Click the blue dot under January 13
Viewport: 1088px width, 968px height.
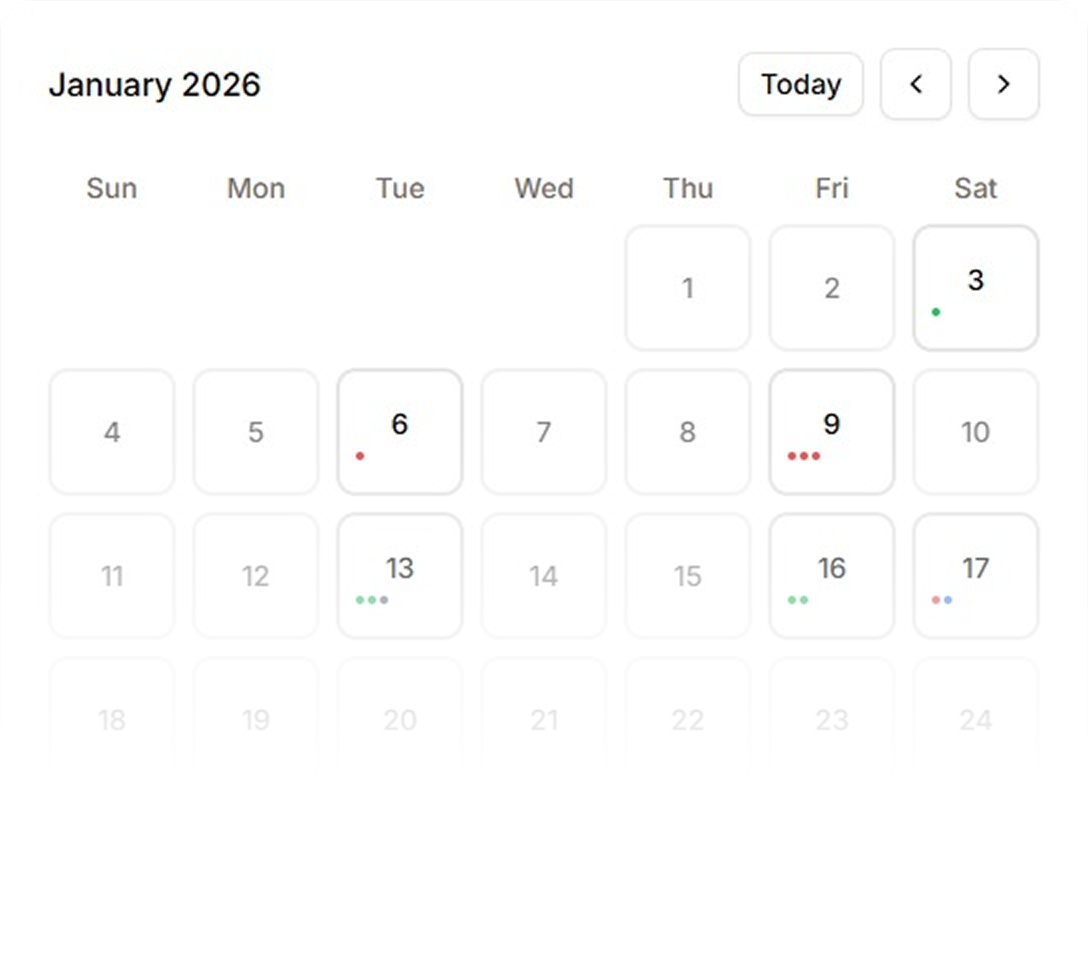[x=385, y=600]
